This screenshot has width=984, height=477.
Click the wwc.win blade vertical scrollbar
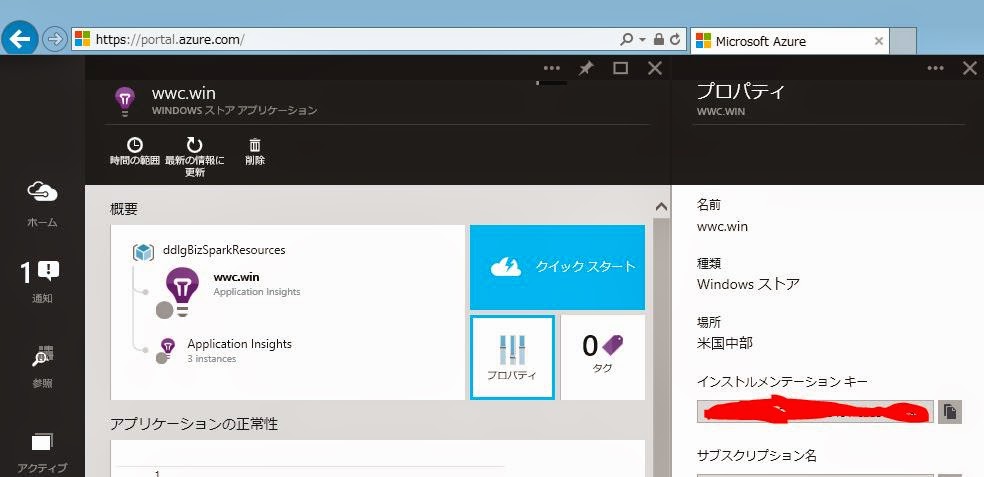point(661,346)
